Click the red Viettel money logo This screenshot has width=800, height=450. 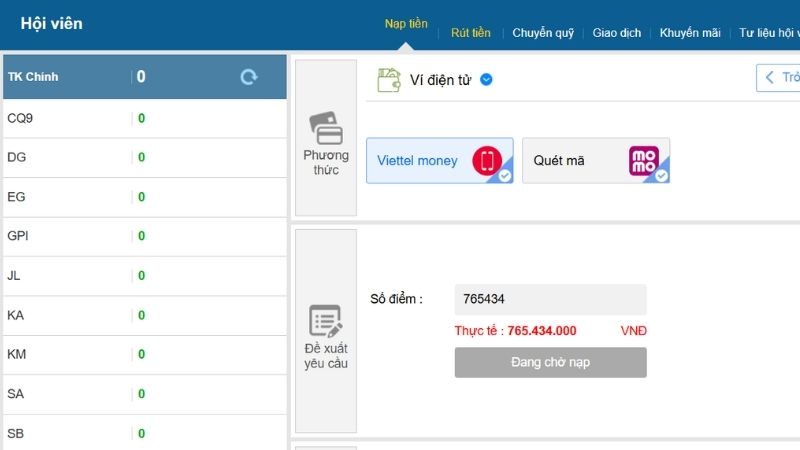pyautogui.click(x=487, y=161)
